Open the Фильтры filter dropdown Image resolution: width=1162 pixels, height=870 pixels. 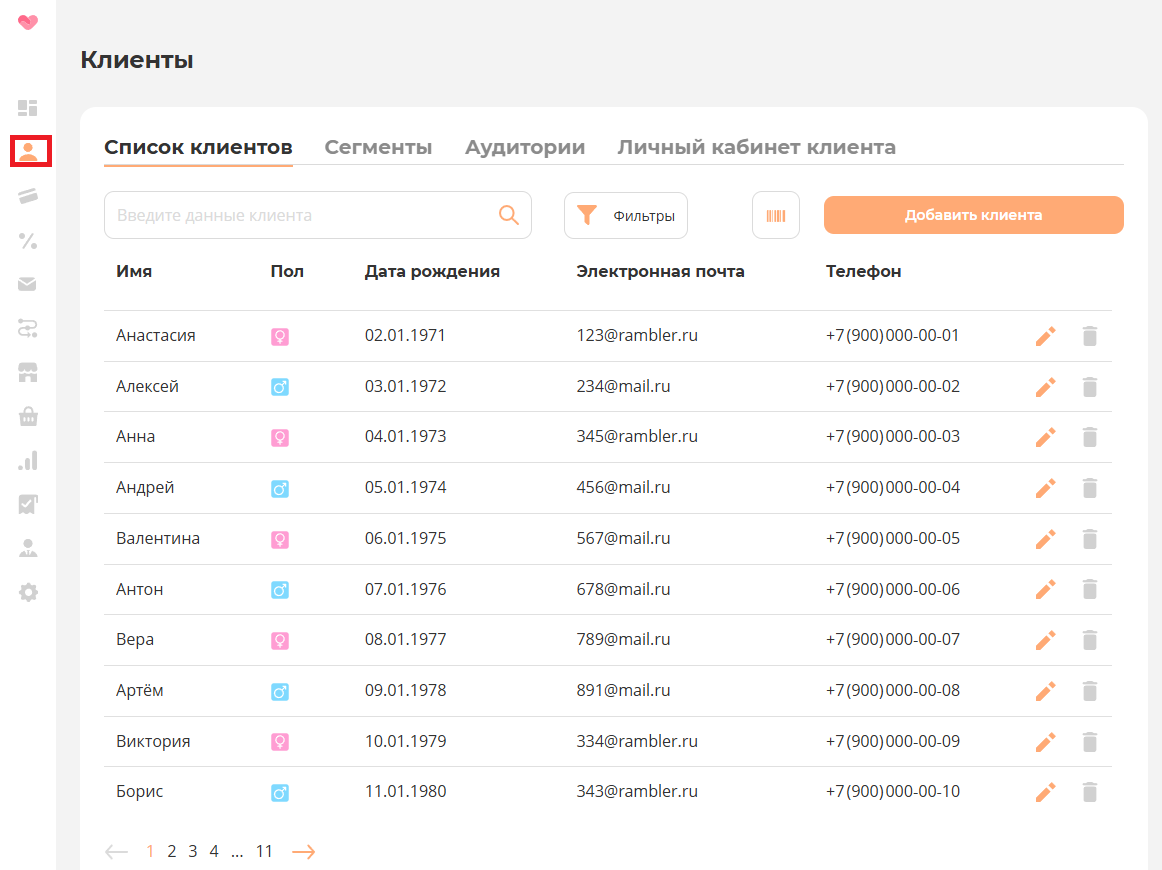626,215
